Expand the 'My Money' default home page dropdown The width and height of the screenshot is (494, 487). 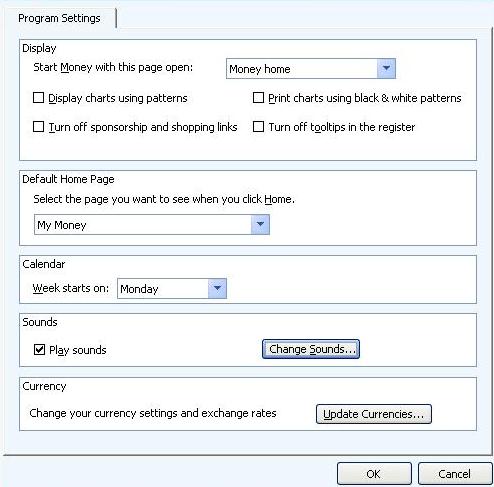[x=152, y=225]
